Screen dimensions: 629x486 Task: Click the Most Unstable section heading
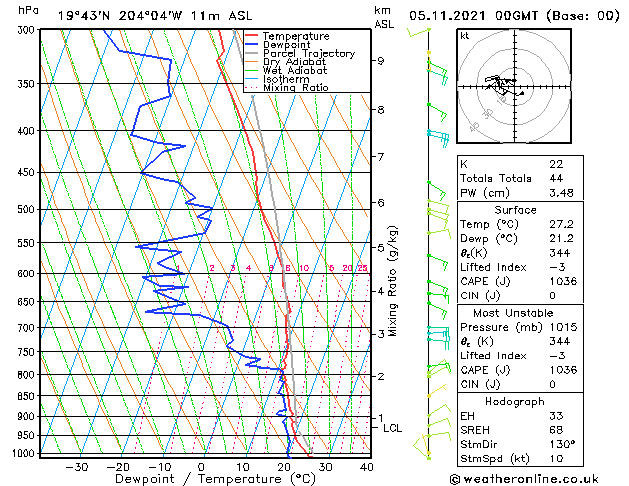coord(513,313)
